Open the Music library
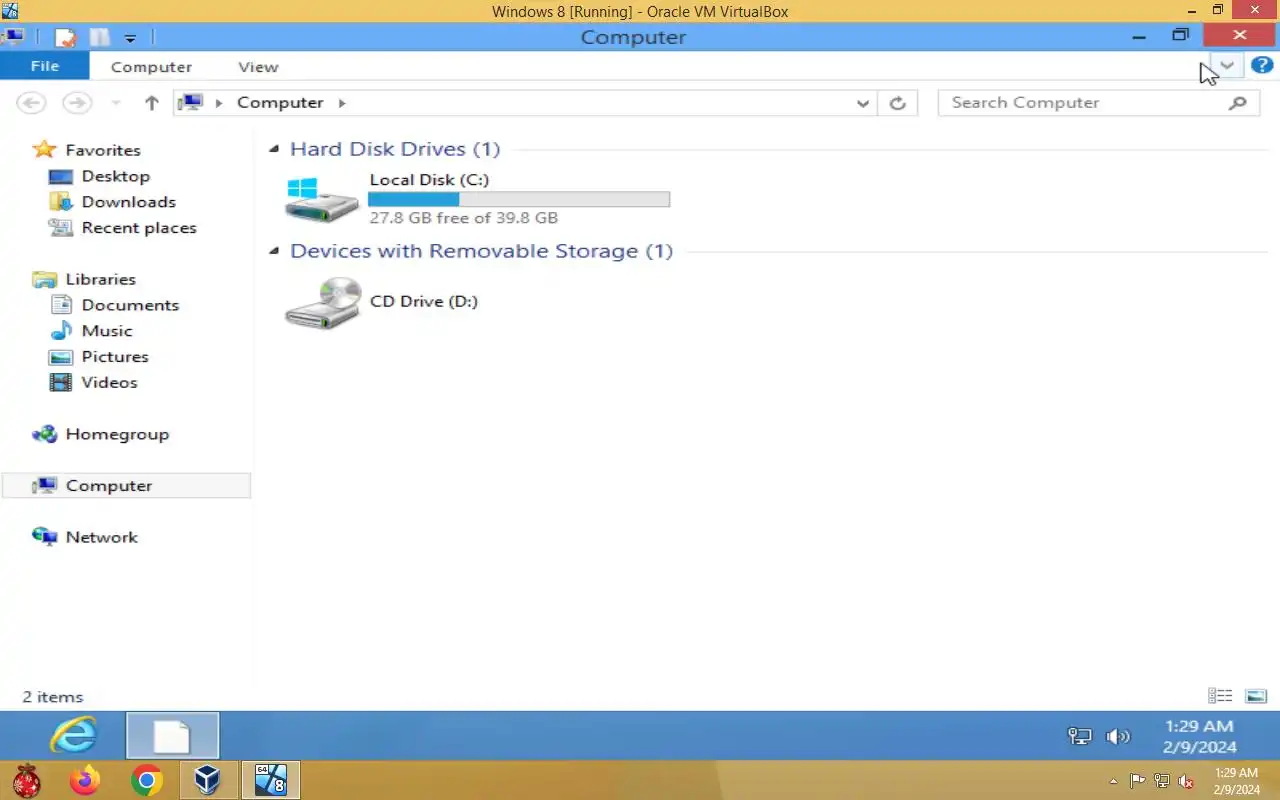1280x800 pixels. (106, 331)
